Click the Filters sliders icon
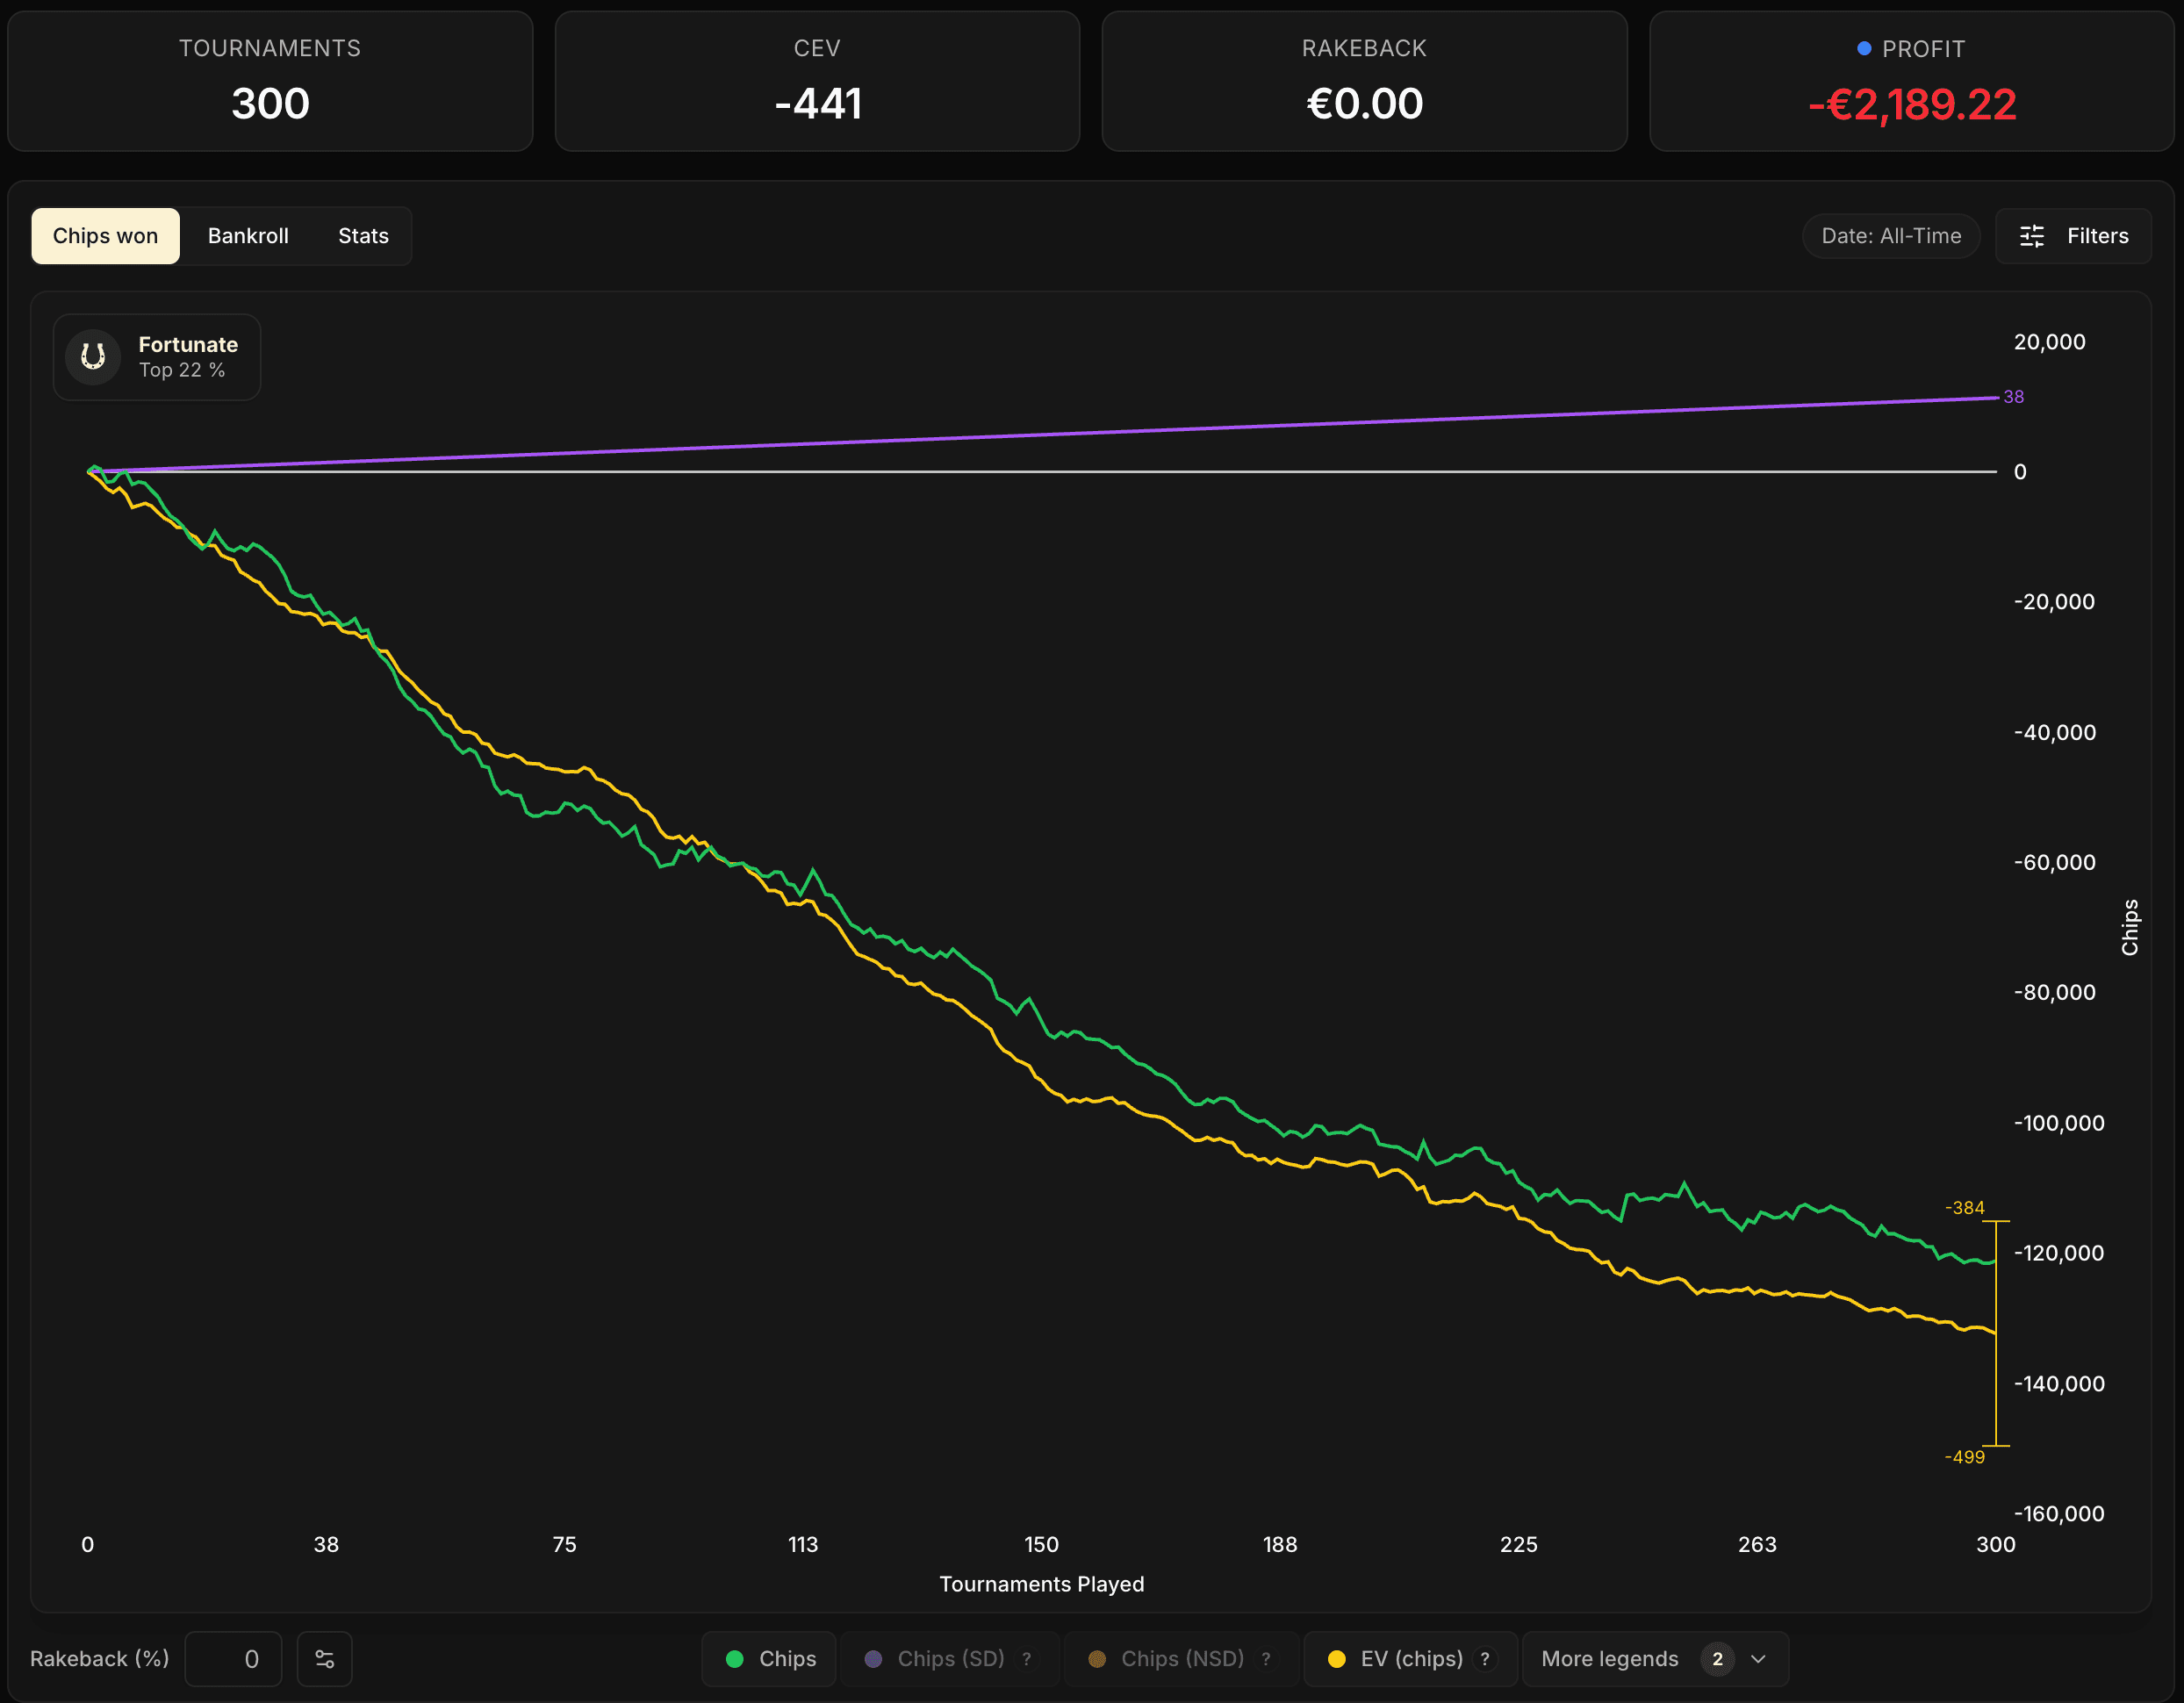The width and height of the screenshot is (2184, 1703). tap(2031, 236)
